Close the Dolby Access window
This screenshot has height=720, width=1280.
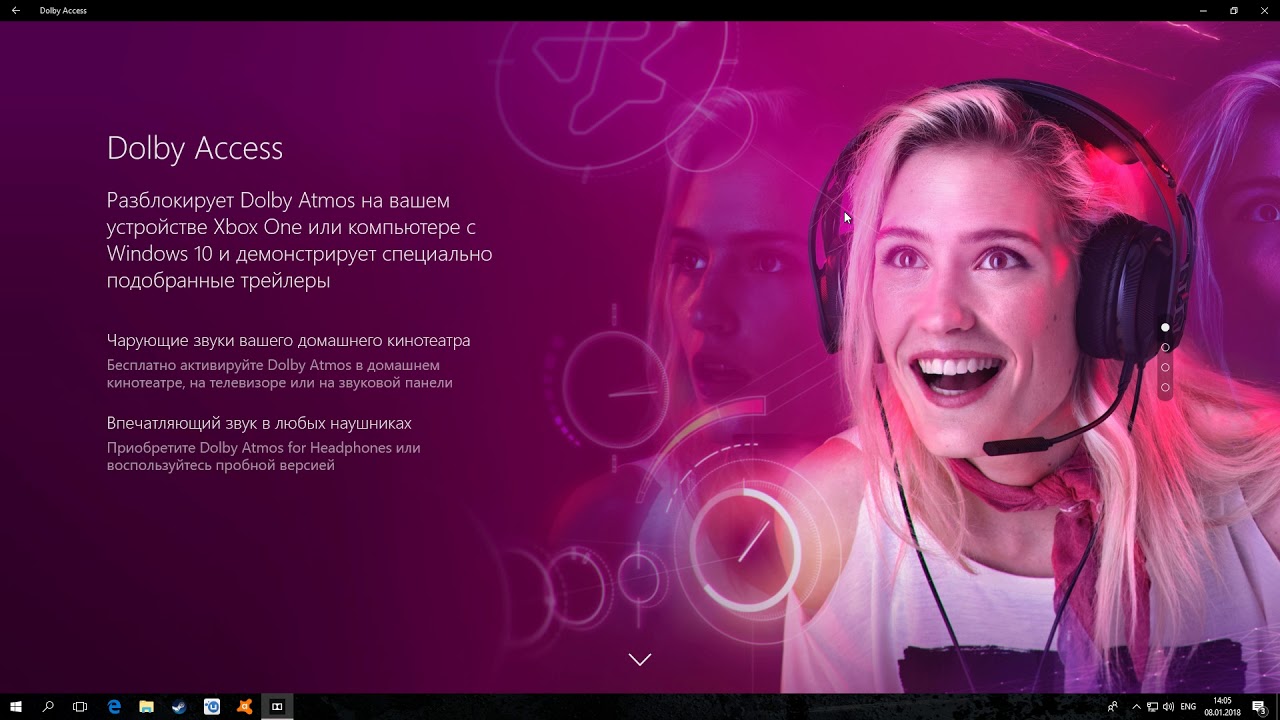tap(1264, 10)
